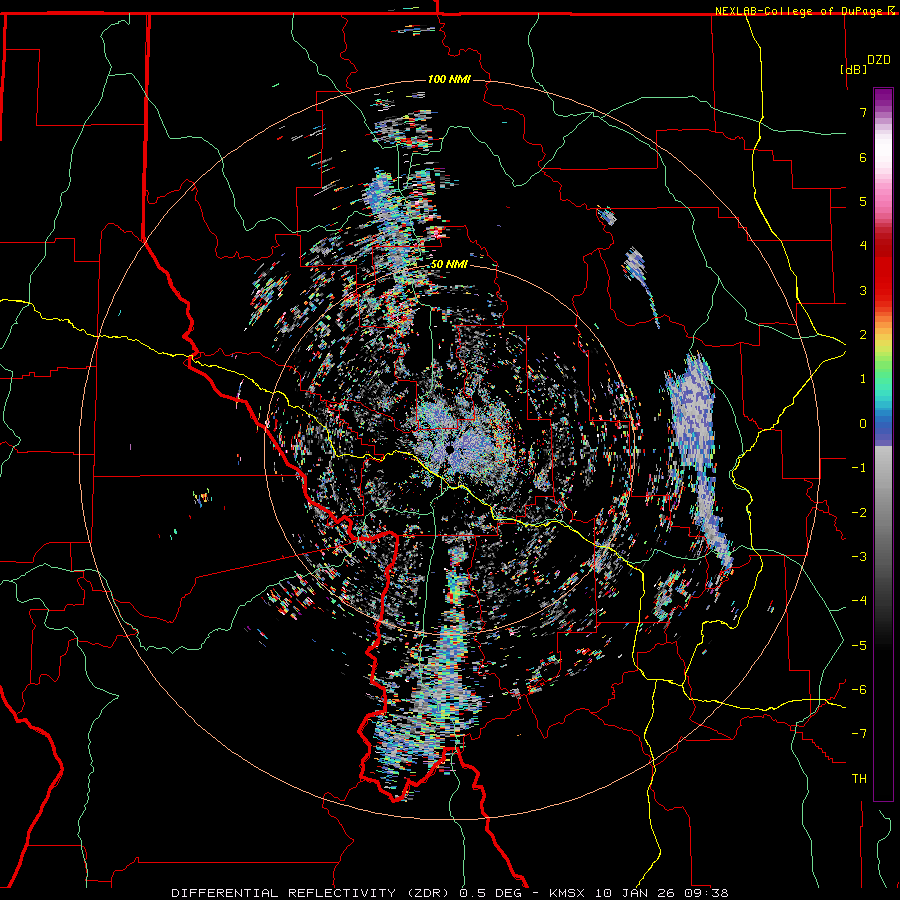
Task: Click the 4 value on color scale
Action: tap(863, 246)
